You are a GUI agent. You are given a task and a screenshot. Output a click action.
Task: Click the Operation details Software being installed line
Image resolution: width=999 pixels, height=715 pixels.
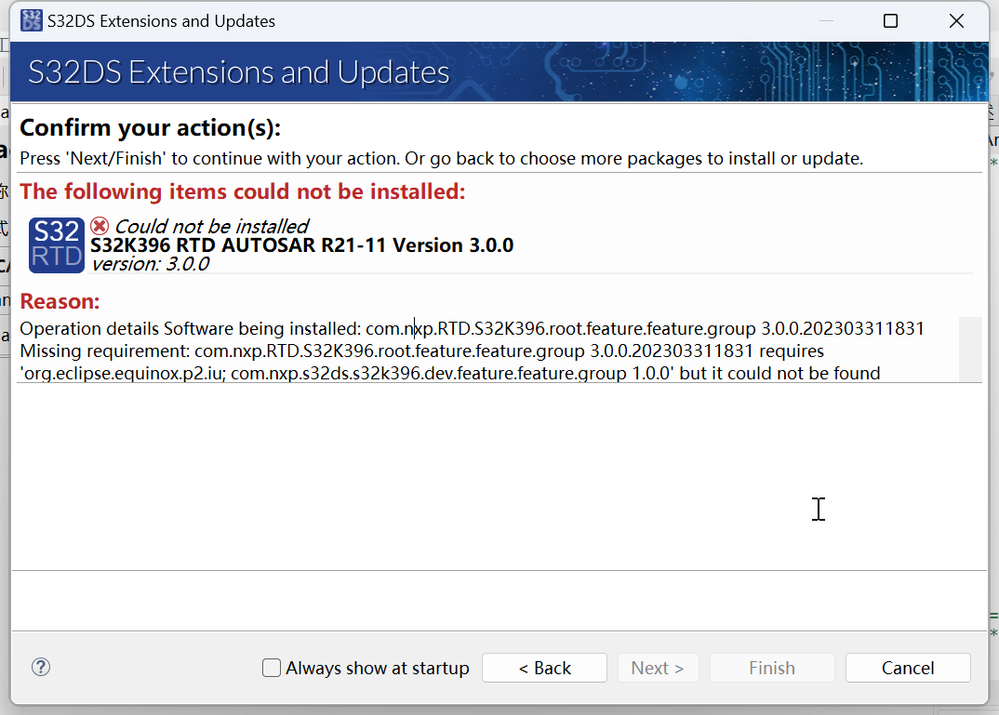click(472, 329)
